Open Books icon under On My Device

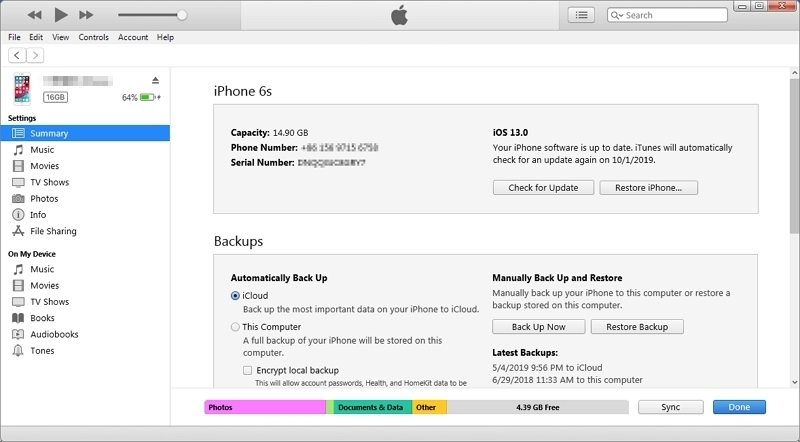tap(18, 318)
